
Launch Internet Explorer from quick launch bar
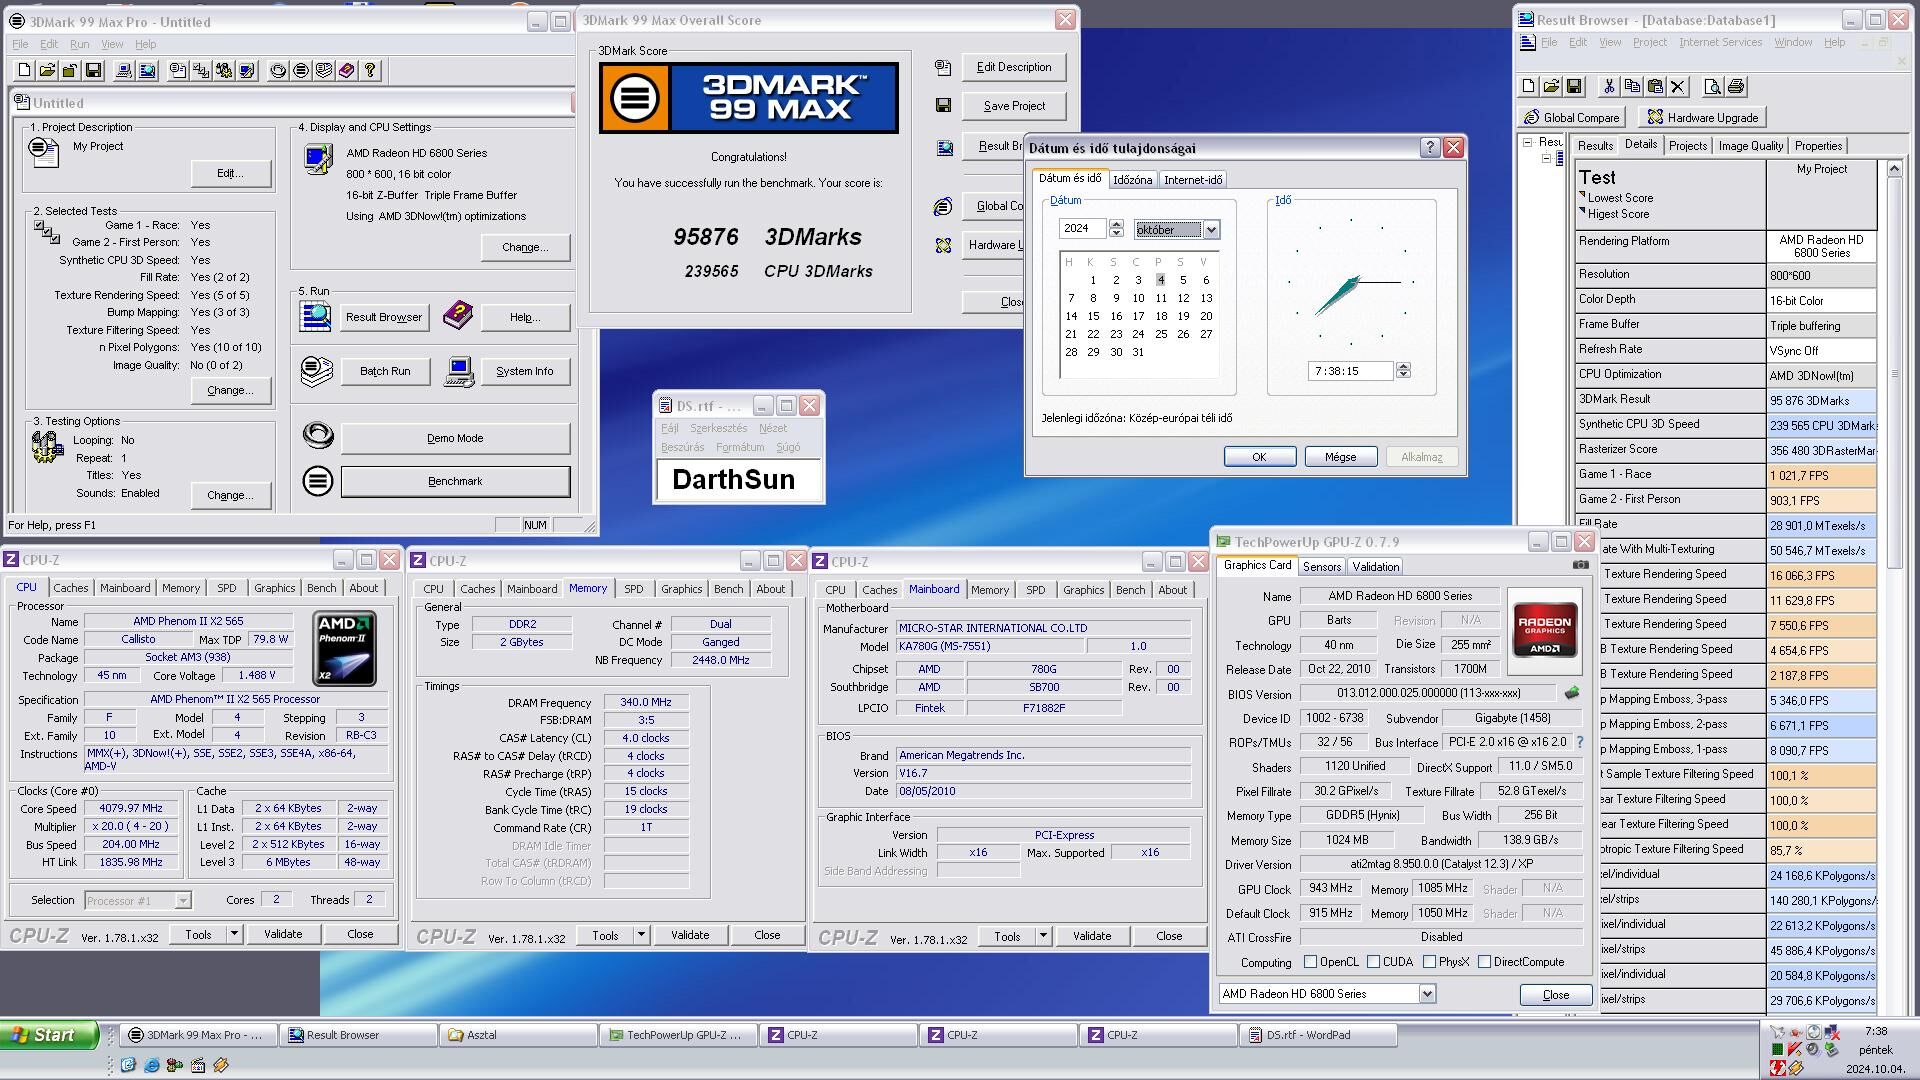151,1065
